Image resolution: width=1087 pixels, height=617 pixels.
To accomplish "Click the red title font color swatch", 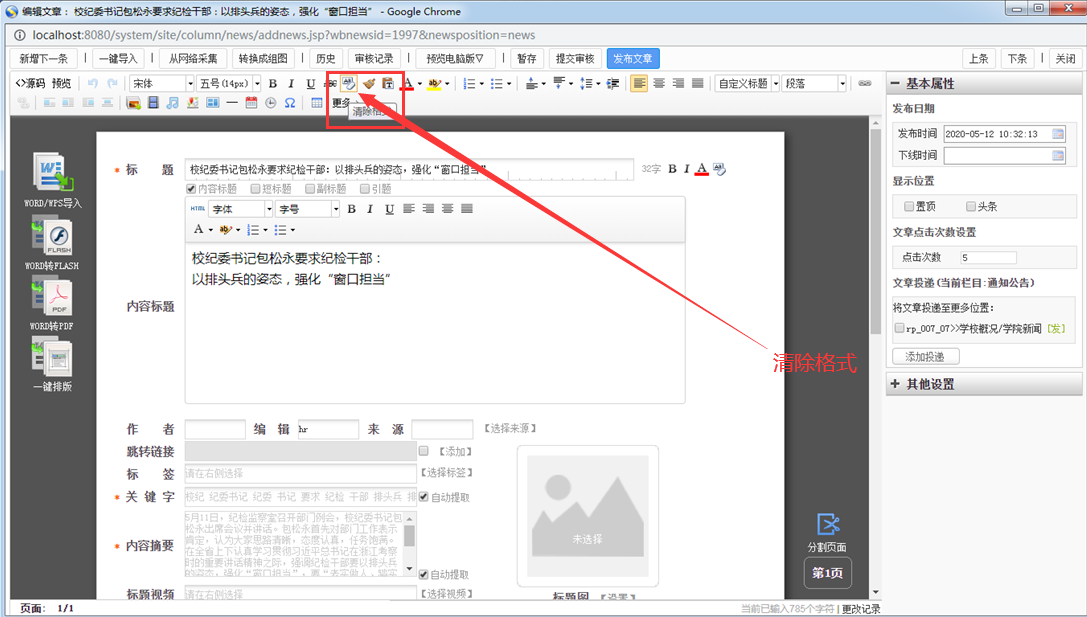I will [702, 169].
